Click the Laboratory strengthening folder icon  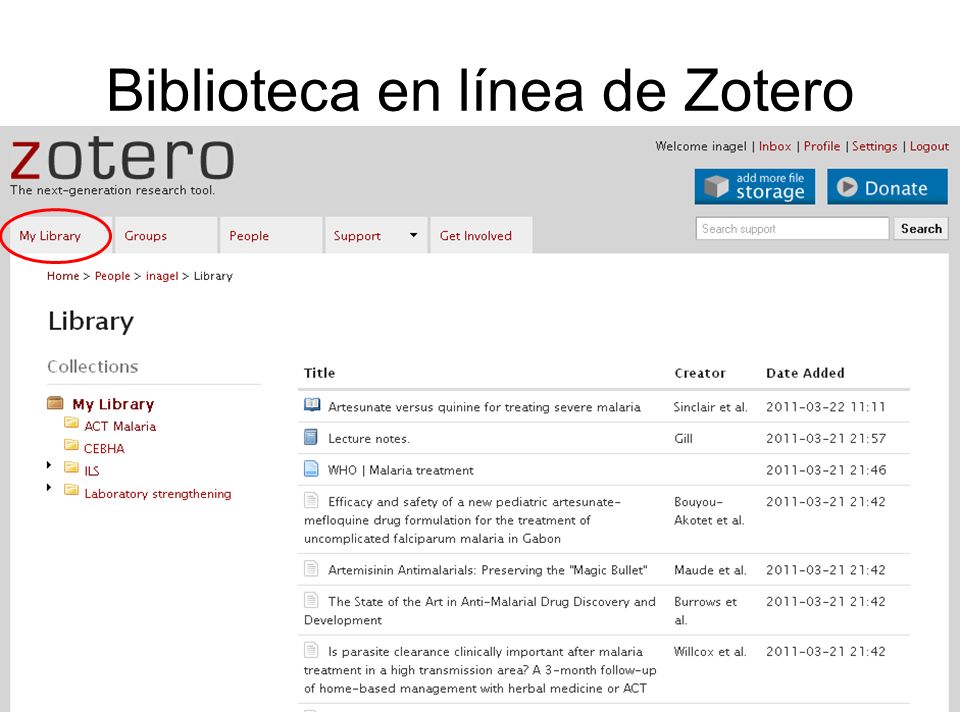click(x=71, y=490)
